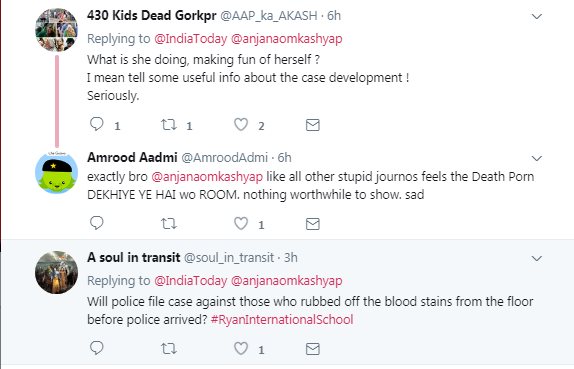Like the tweet by @soul_in_transit

(x=241, y=348)
